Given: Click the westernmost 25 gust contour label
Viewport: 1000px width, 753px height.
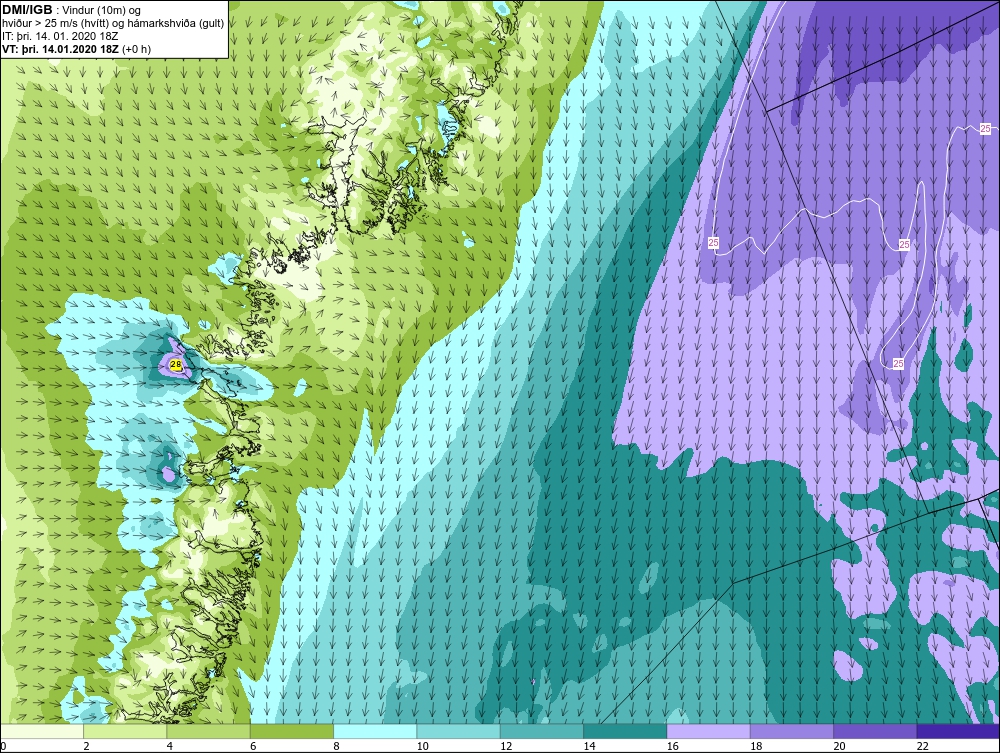Looking at the screenshot, I should [713, 242].
